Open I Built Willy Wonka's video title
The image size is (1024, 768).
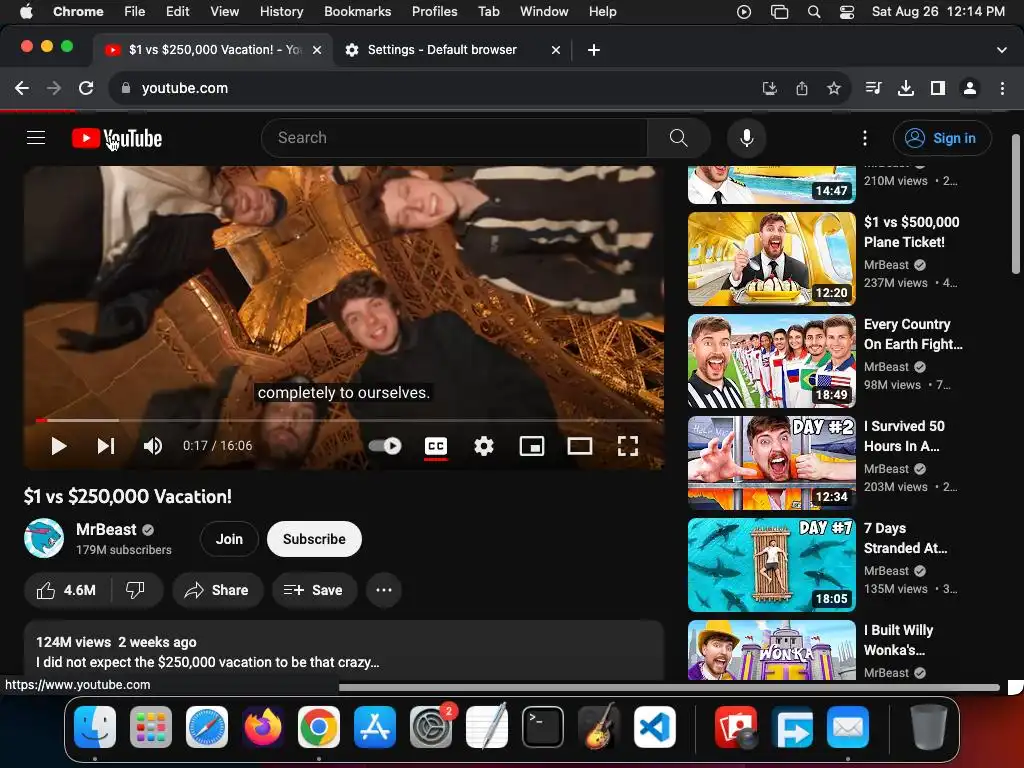899,640
